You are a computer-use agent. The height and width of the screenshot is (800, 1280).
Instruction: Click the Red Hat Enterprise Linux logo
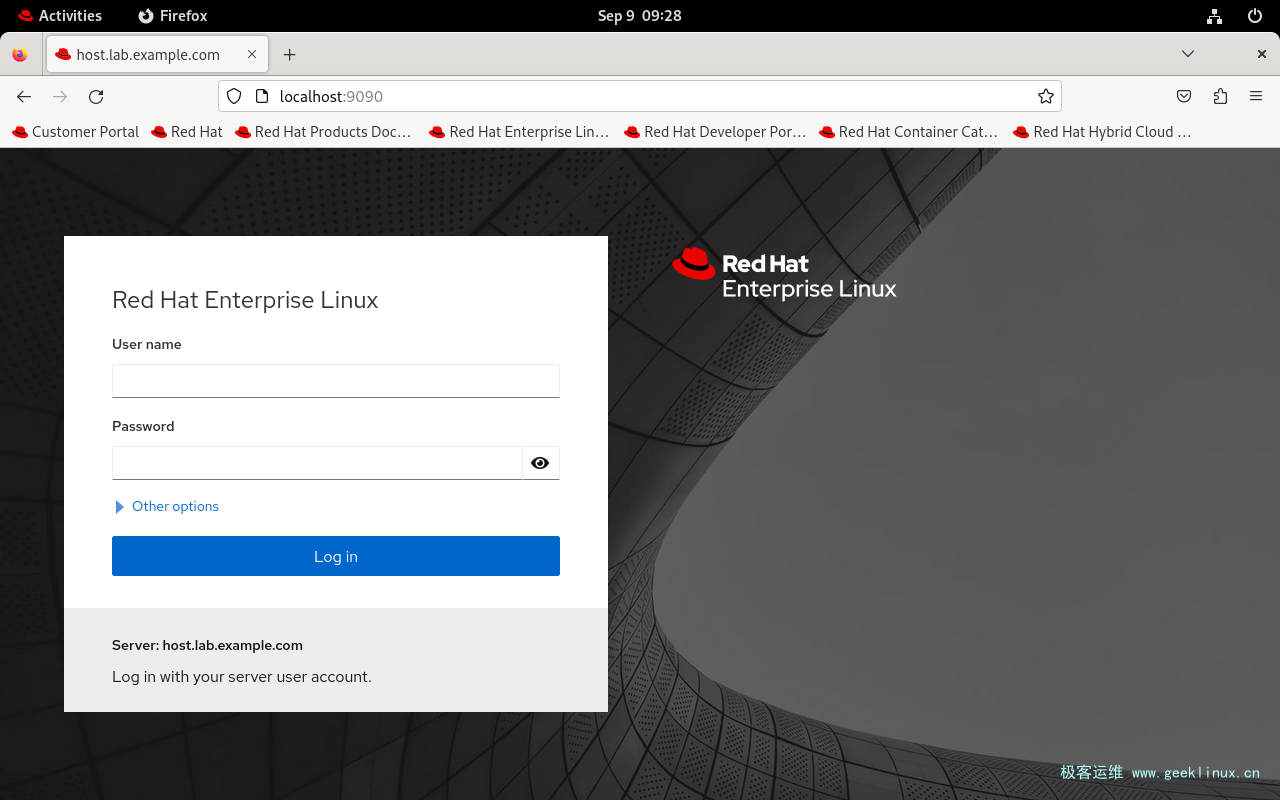pos(784,274)
